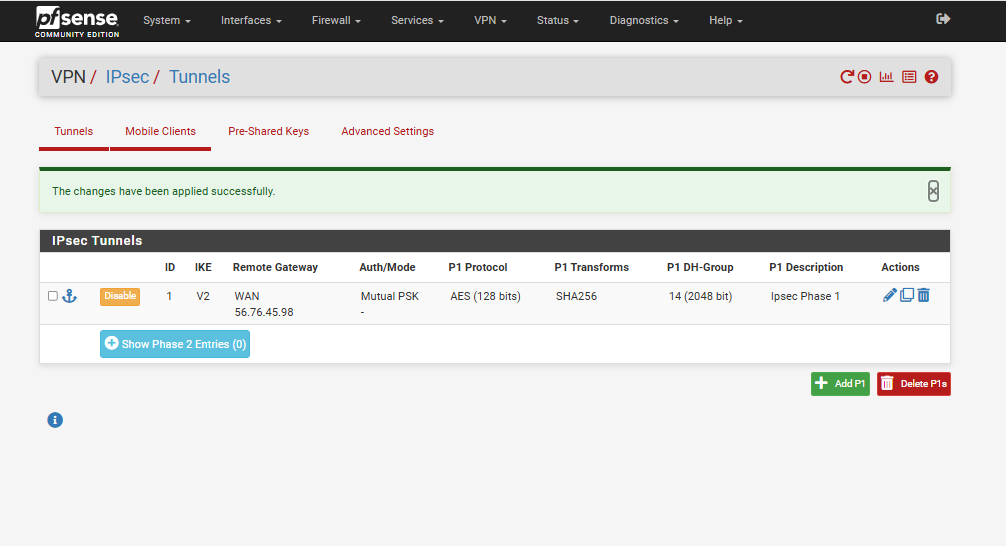
Task: Click the blue info icon below the table
Action: pyautogui.click(x=55, y=420)
